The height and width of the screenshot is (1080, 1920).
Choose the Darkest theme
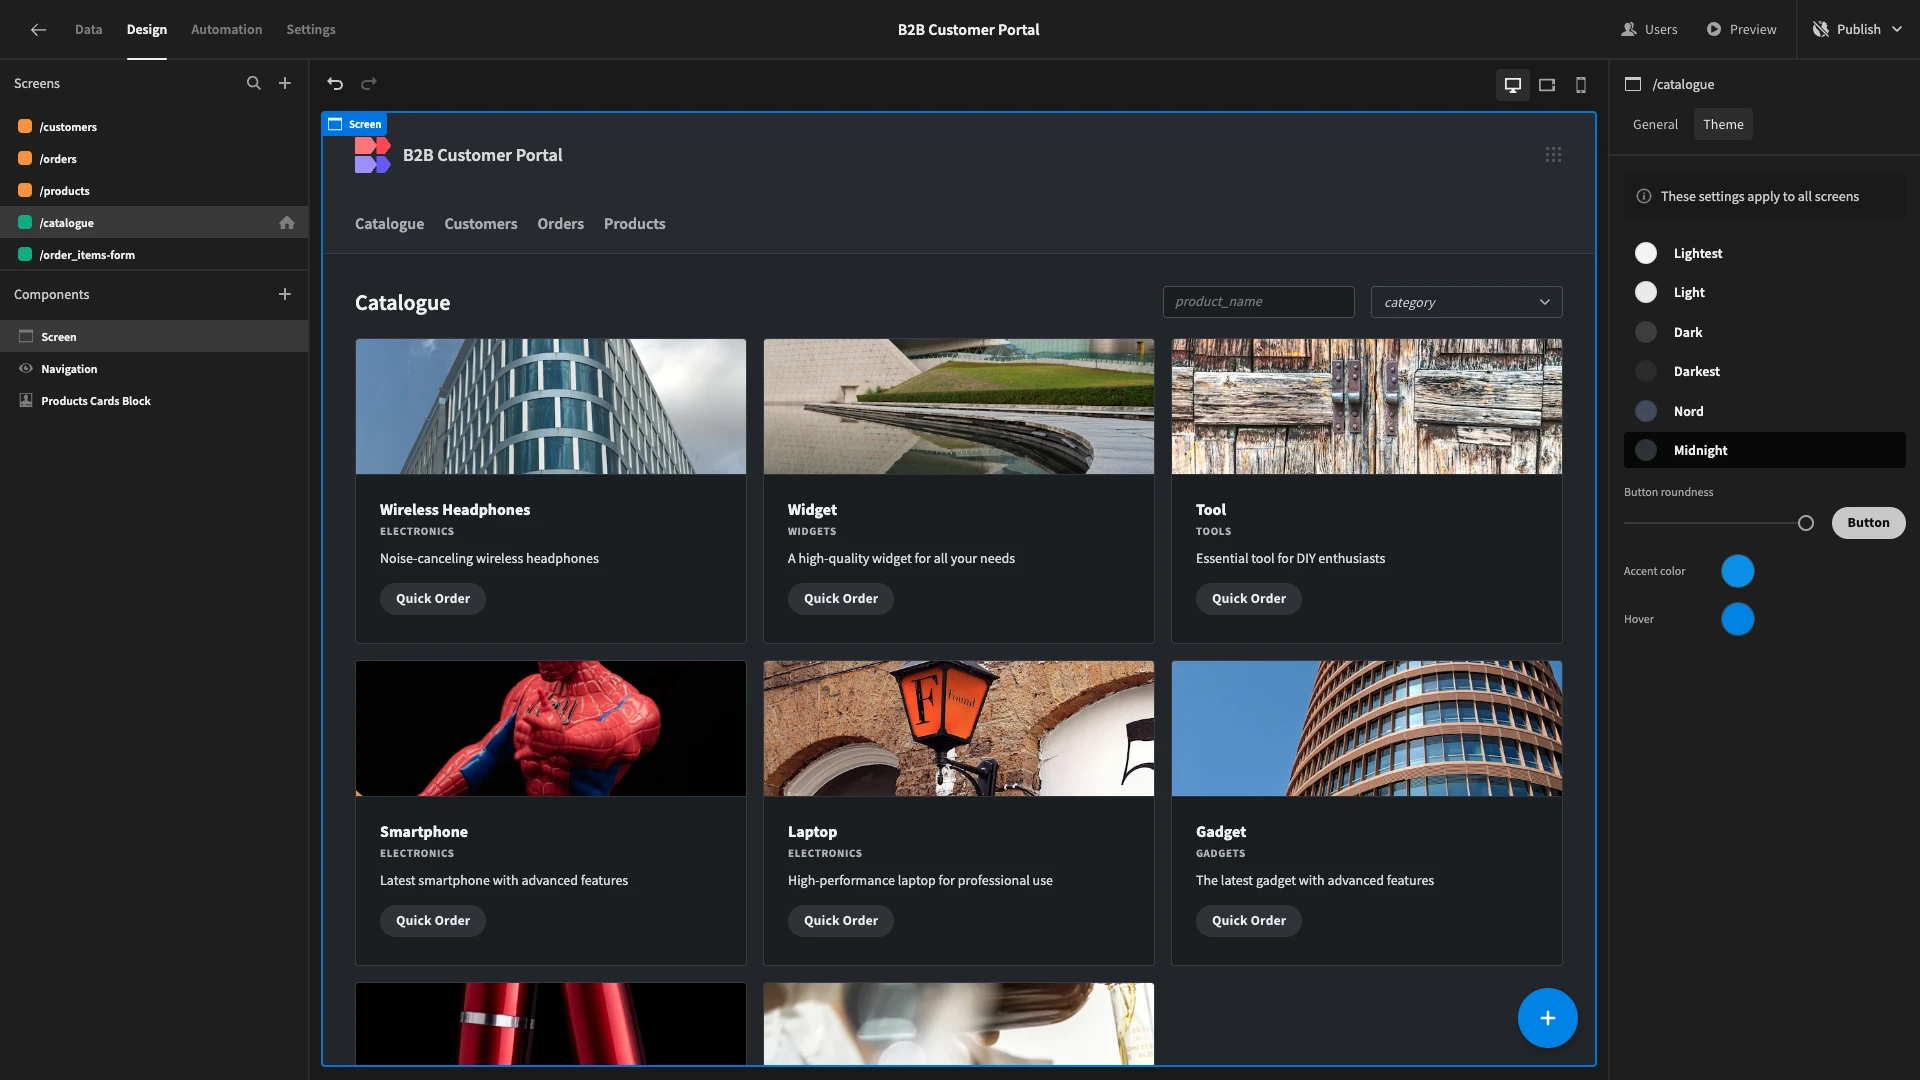coord(1764,371)
